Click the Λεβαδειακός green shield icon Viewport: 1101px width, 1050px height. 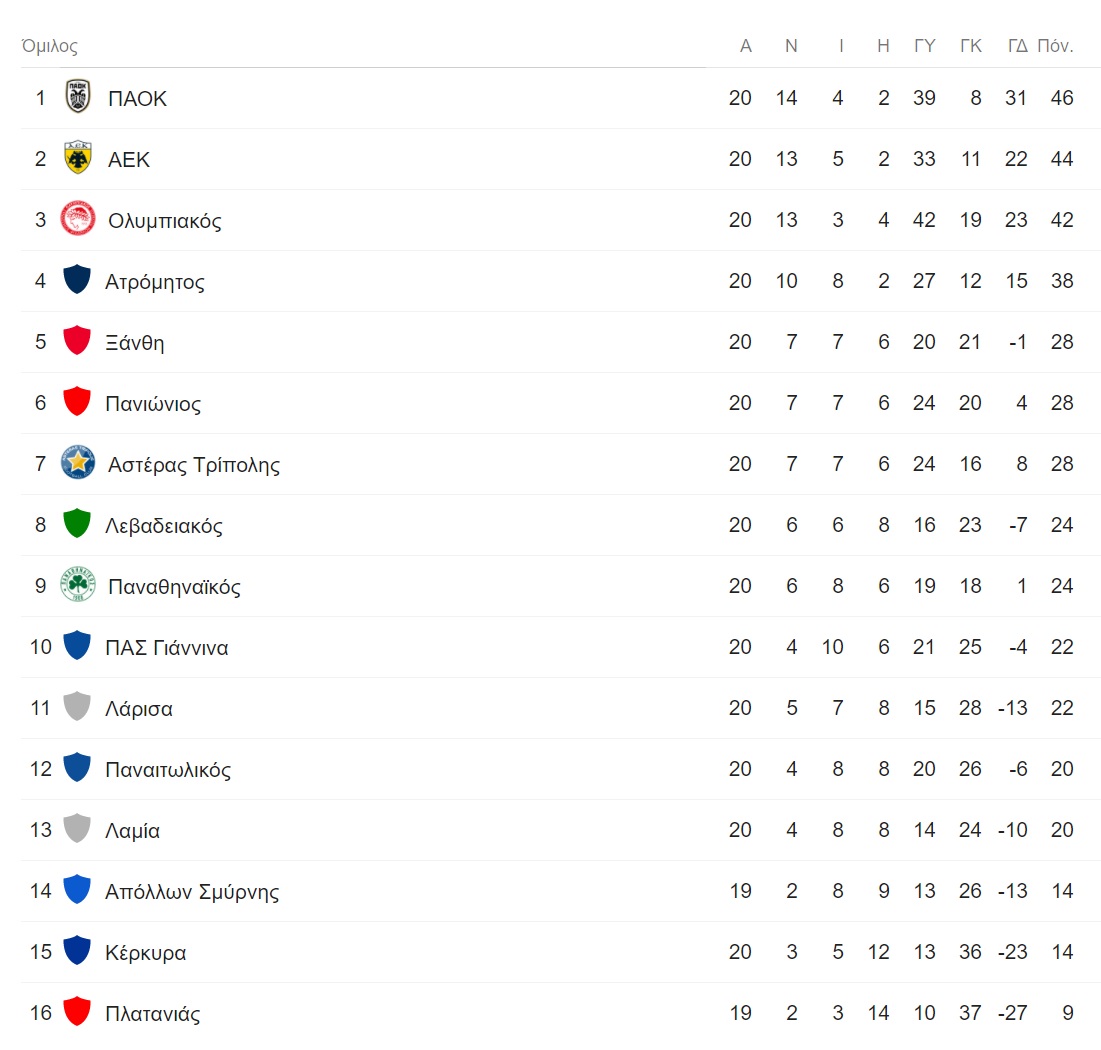pyautogui.click(x=77, y=524)
